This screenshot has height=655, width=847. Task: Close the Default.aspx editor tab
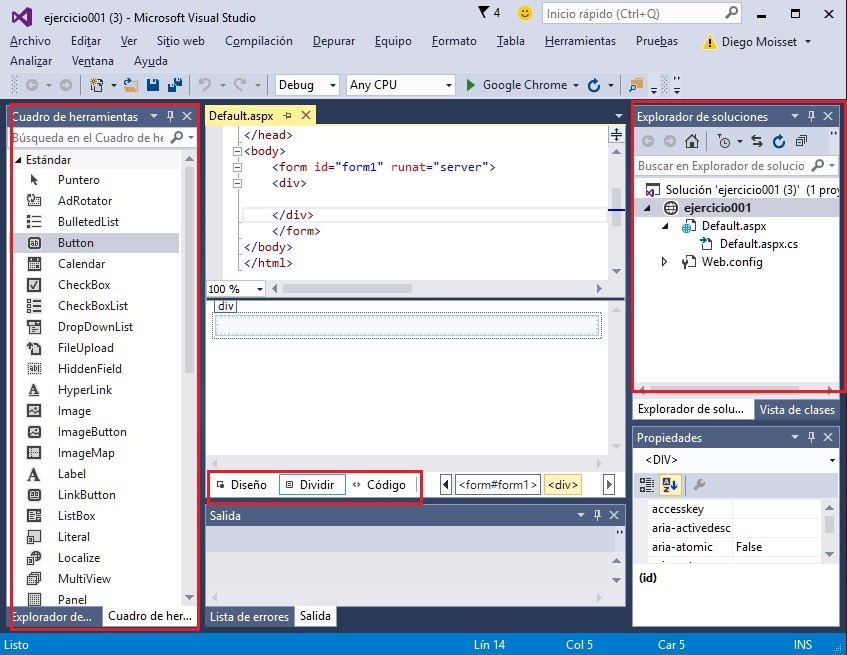(306, 116)
